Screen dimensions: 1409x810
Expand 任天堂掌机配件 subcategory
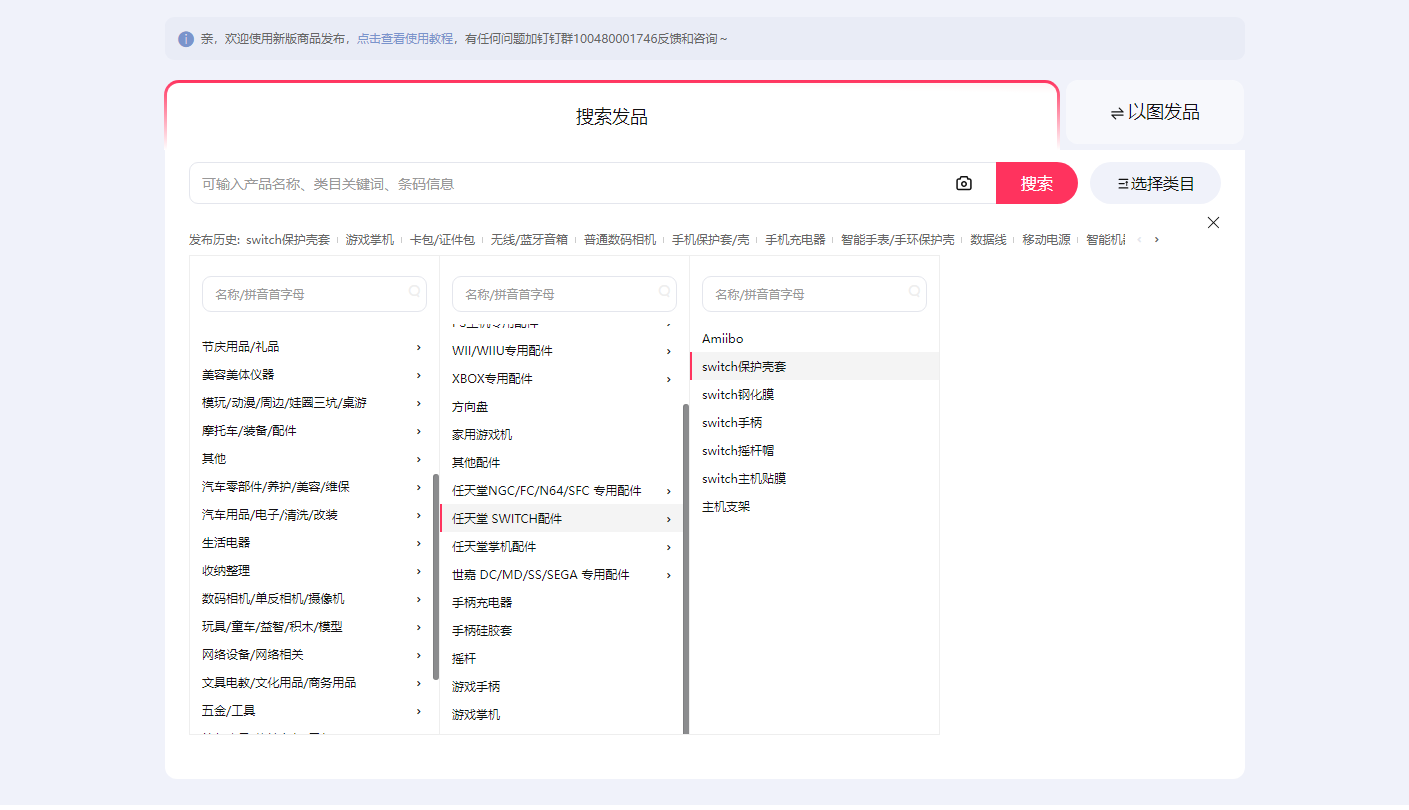tap(669, 547)
